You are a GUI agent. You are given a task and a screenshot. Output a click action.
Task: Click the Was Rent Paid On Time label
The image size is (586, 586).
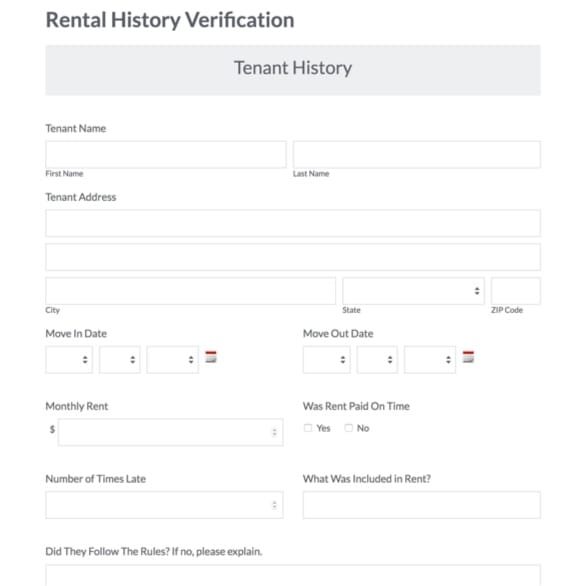click(357, 406)
